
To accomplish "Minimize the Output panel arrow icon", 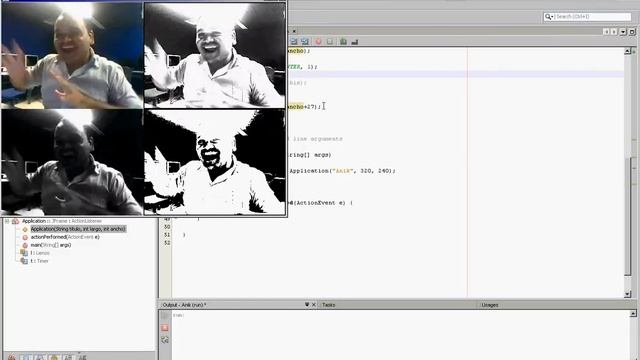I will pos(307,304).
